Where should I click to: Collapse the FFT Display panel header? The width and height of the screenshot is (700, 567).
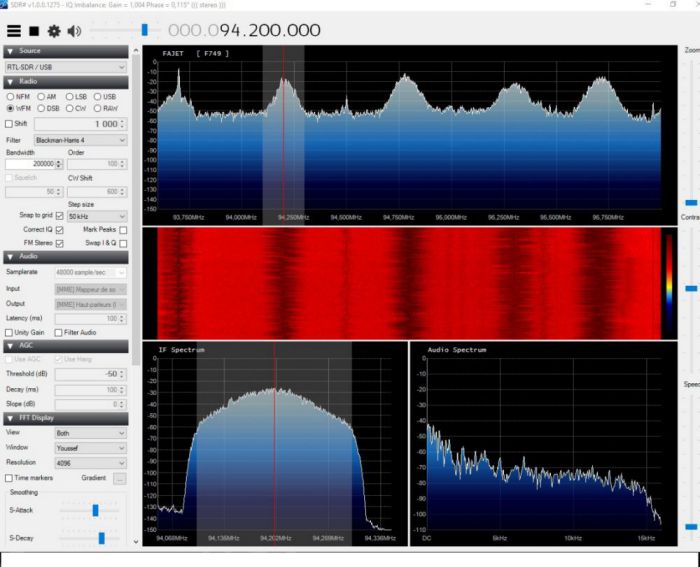pos(66,418)
